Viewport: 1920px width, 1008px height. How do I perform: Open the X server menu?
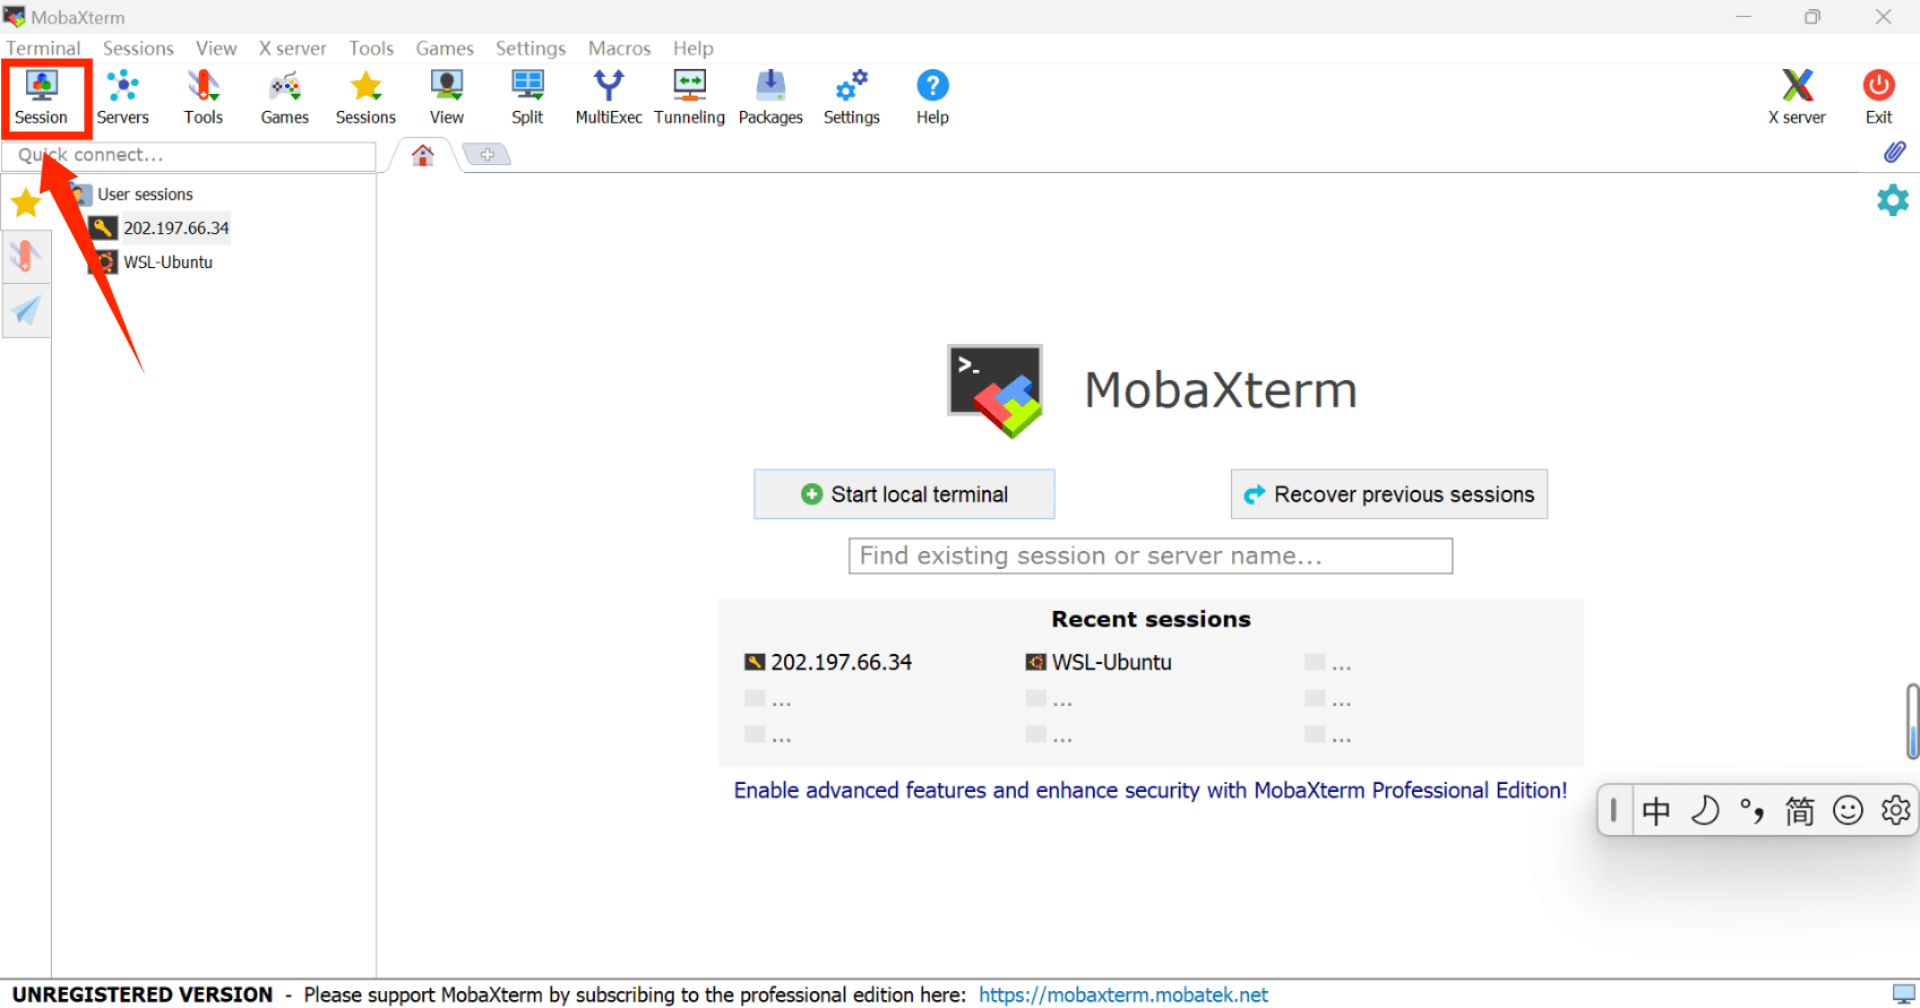click(x=292, y=48)
